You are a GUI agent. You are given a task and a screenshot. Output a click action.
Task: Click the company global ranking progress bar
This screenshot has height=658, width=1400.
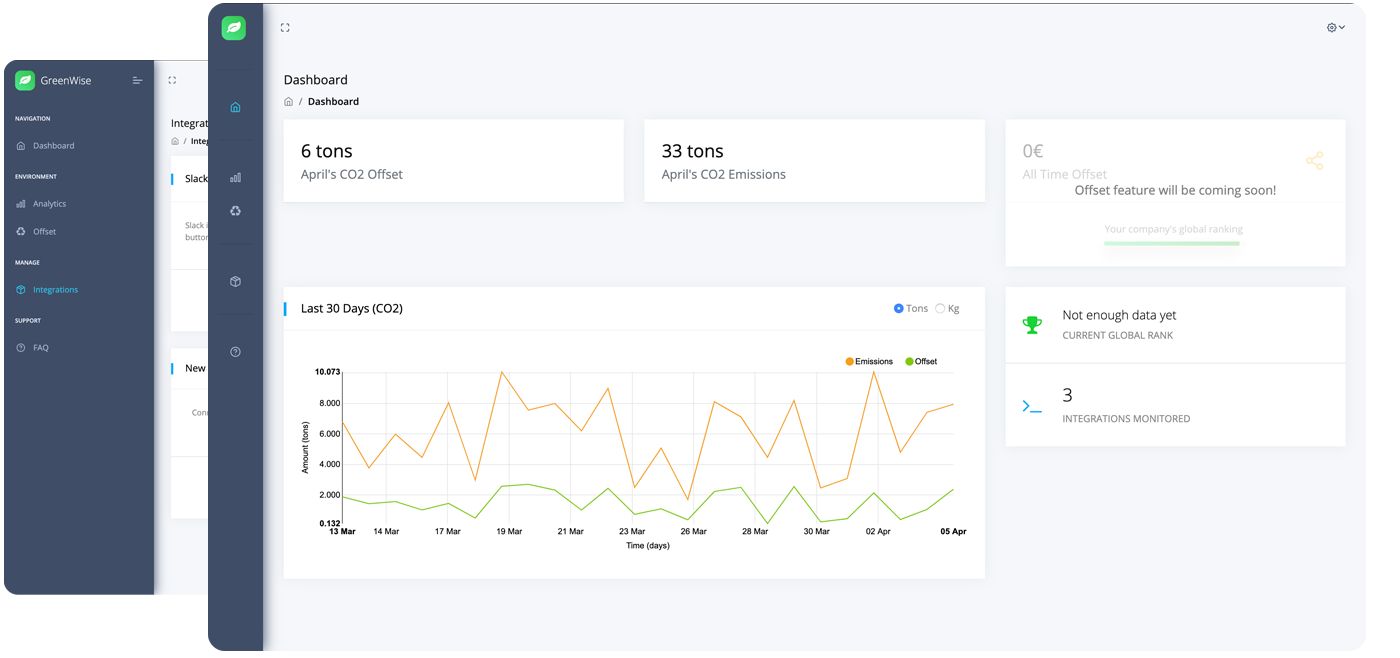(1172, 243)
